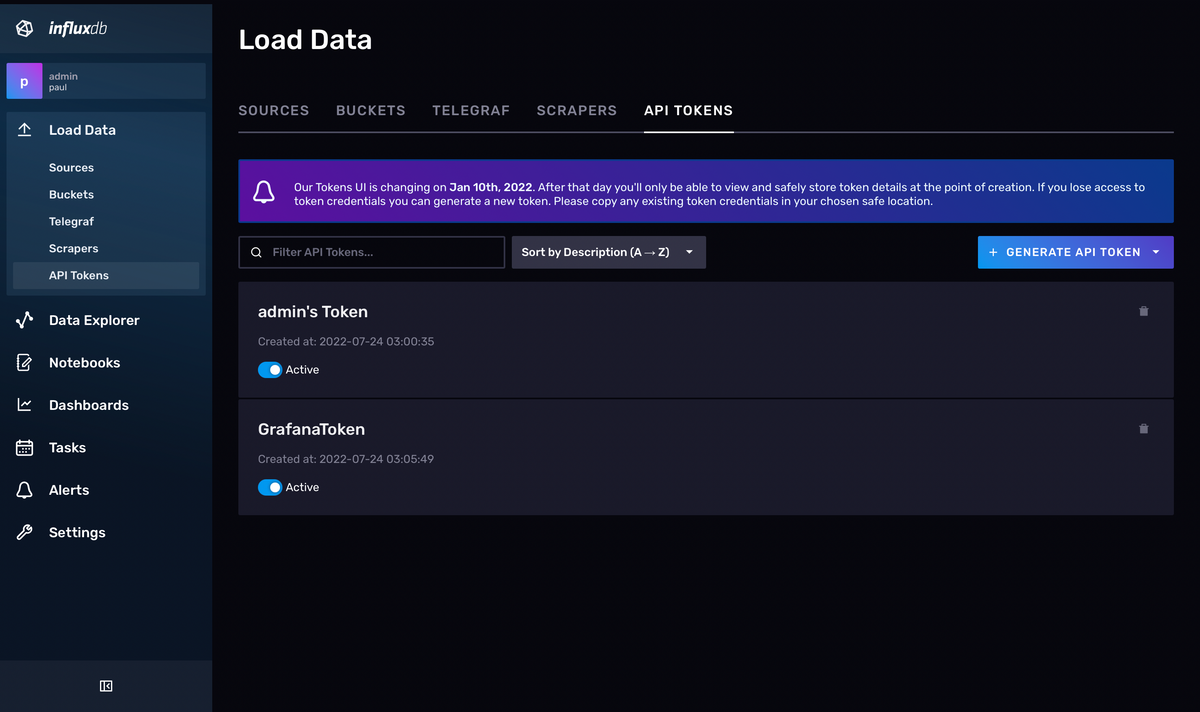Open the Scrapers tab
This screenshot has width=1200, height=712.
576,111
